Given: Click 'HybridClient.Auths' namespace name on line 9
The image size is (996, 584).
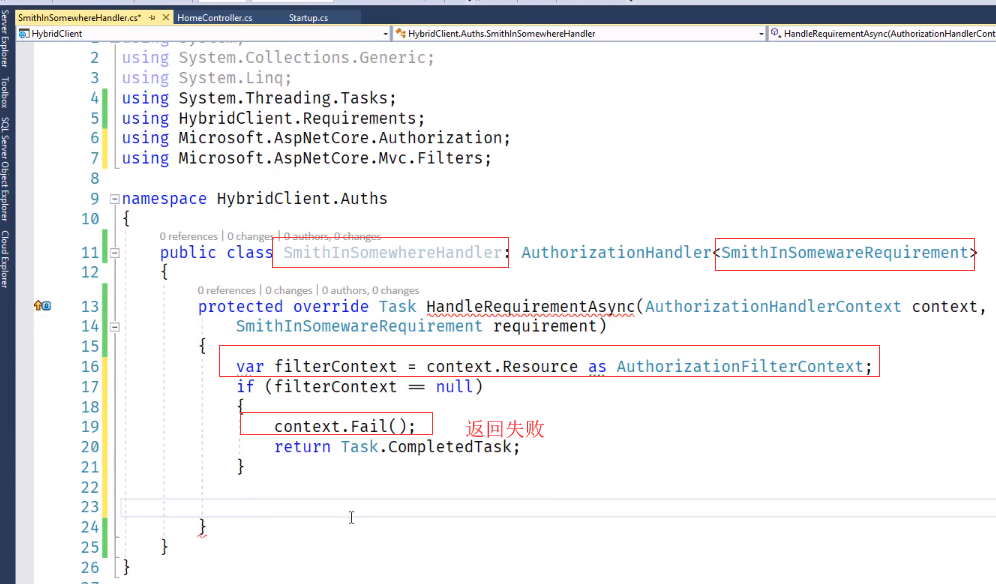Looking at the screenshot, I should pos(302,199).
